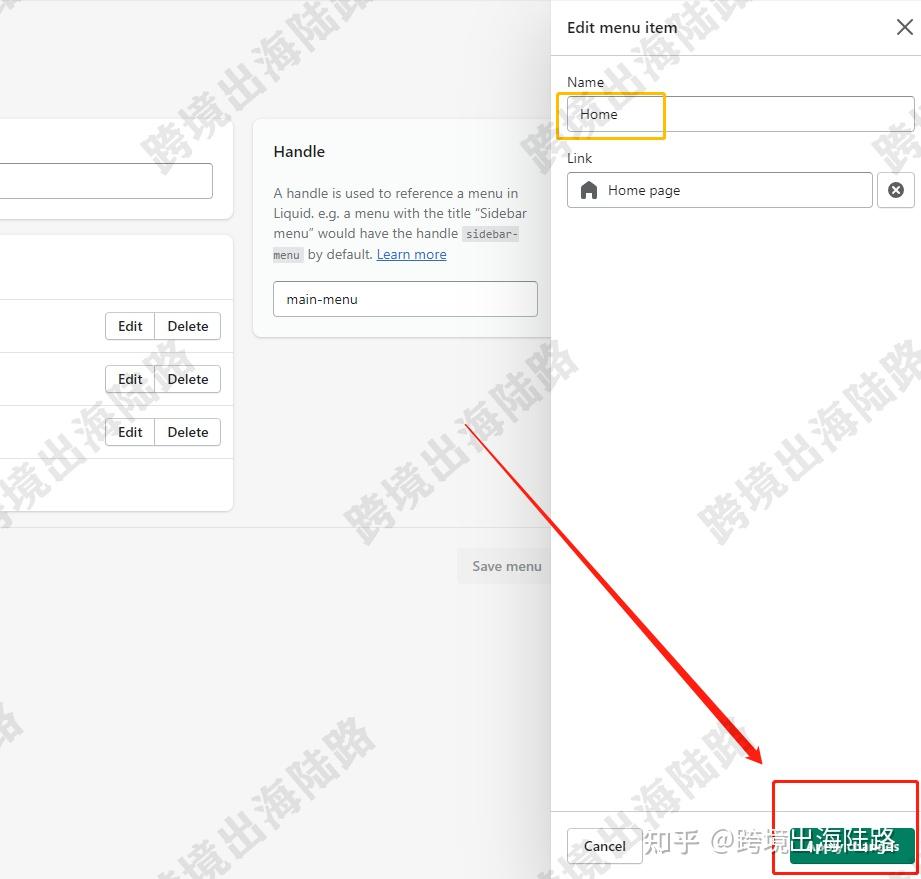Apply changes with the green button
Image resolution: width=921 pixels, height=879 pixels.
852,846
